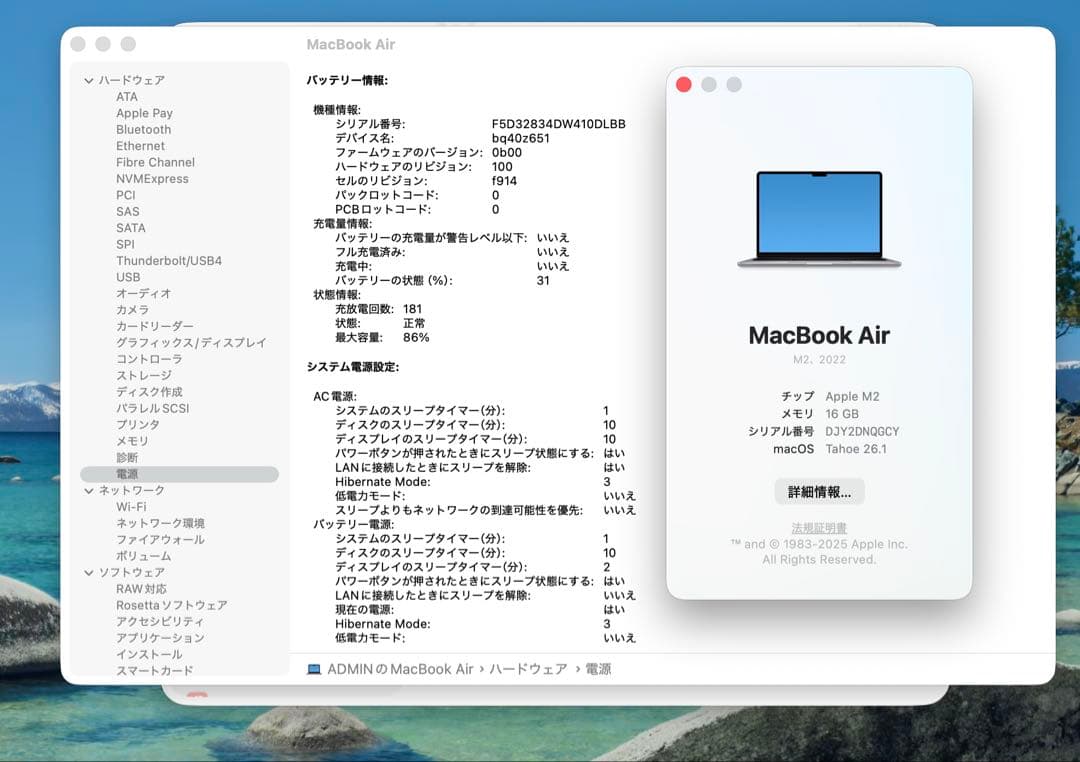Screen dimensions: 1080x762
Task: Select USB in the sidebar
Action: pyautogui.click(x=128, y=277)
